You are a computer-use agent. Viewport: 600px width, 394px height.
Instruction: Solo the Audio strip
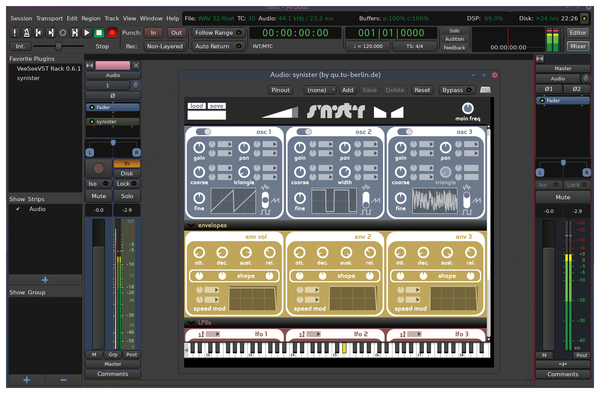127,196
